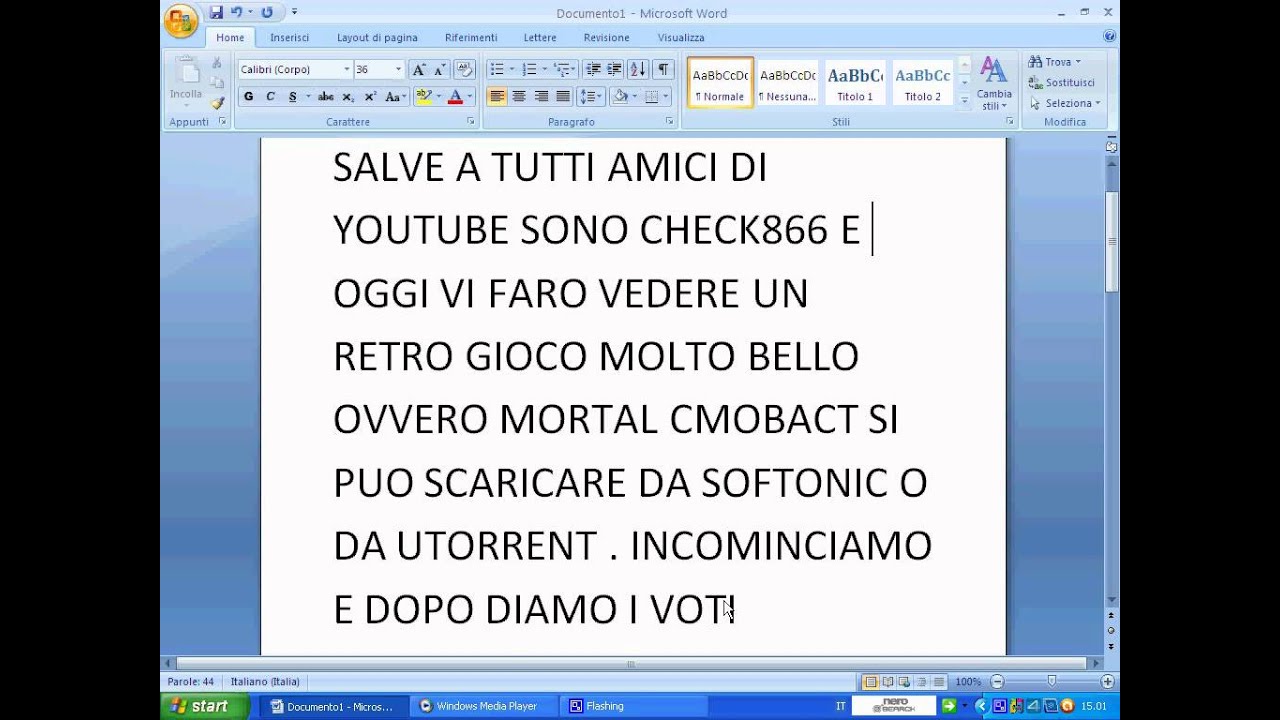Center the paragraph text
The width and height of the screenshot is (1280, 720).
coord(519,97)
